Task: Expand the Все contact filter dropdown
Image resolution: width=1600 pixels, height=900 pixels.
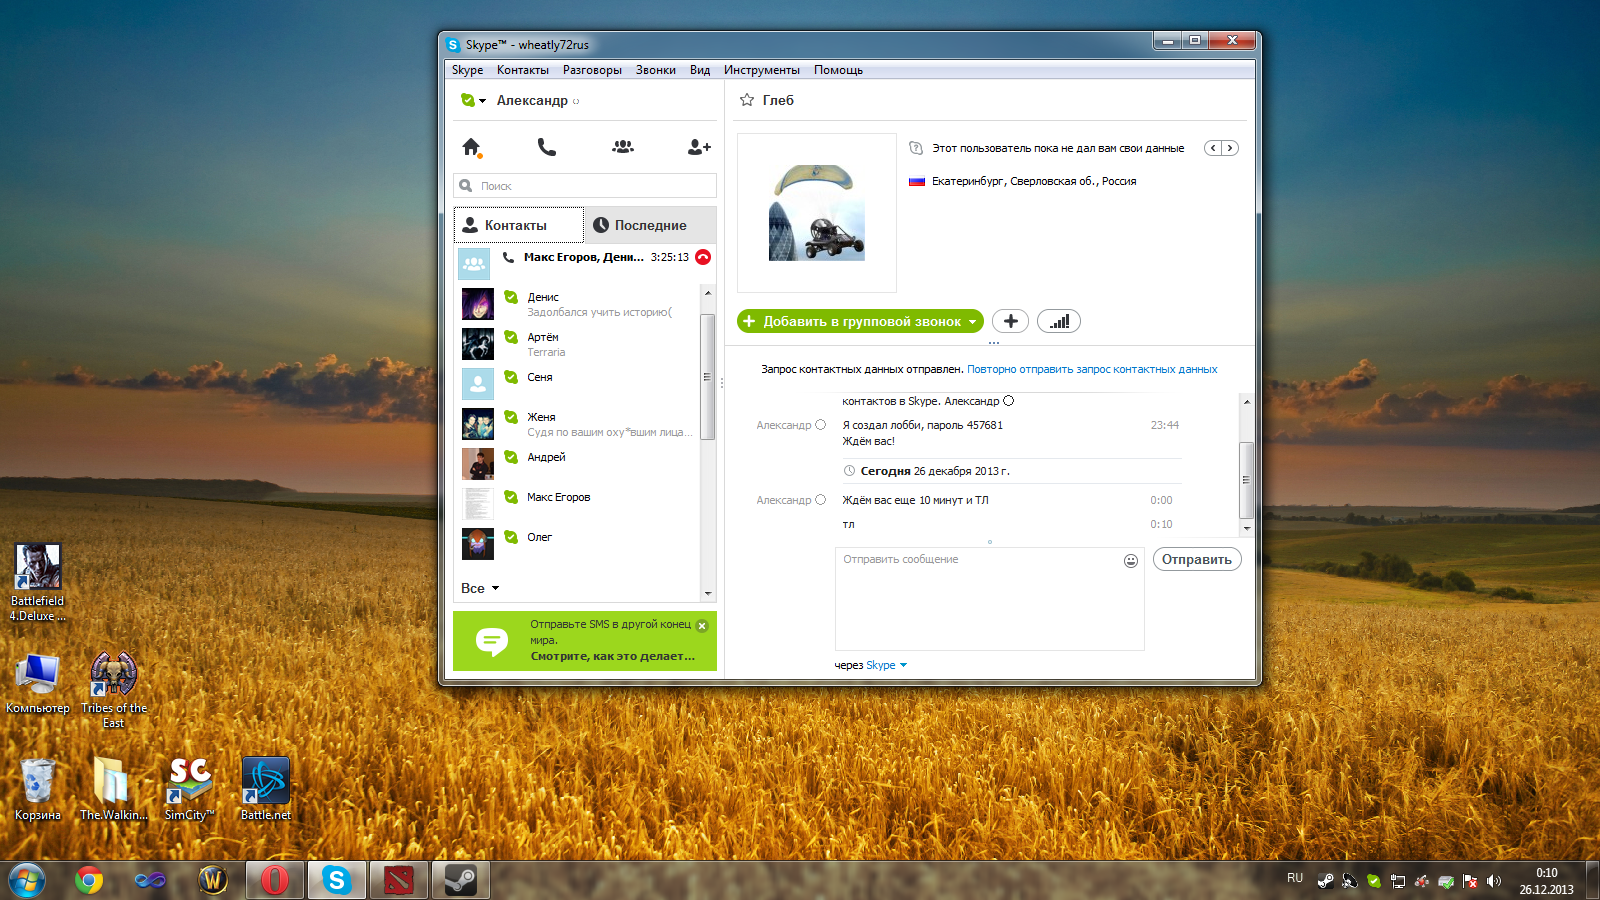Action: [480, 588]
